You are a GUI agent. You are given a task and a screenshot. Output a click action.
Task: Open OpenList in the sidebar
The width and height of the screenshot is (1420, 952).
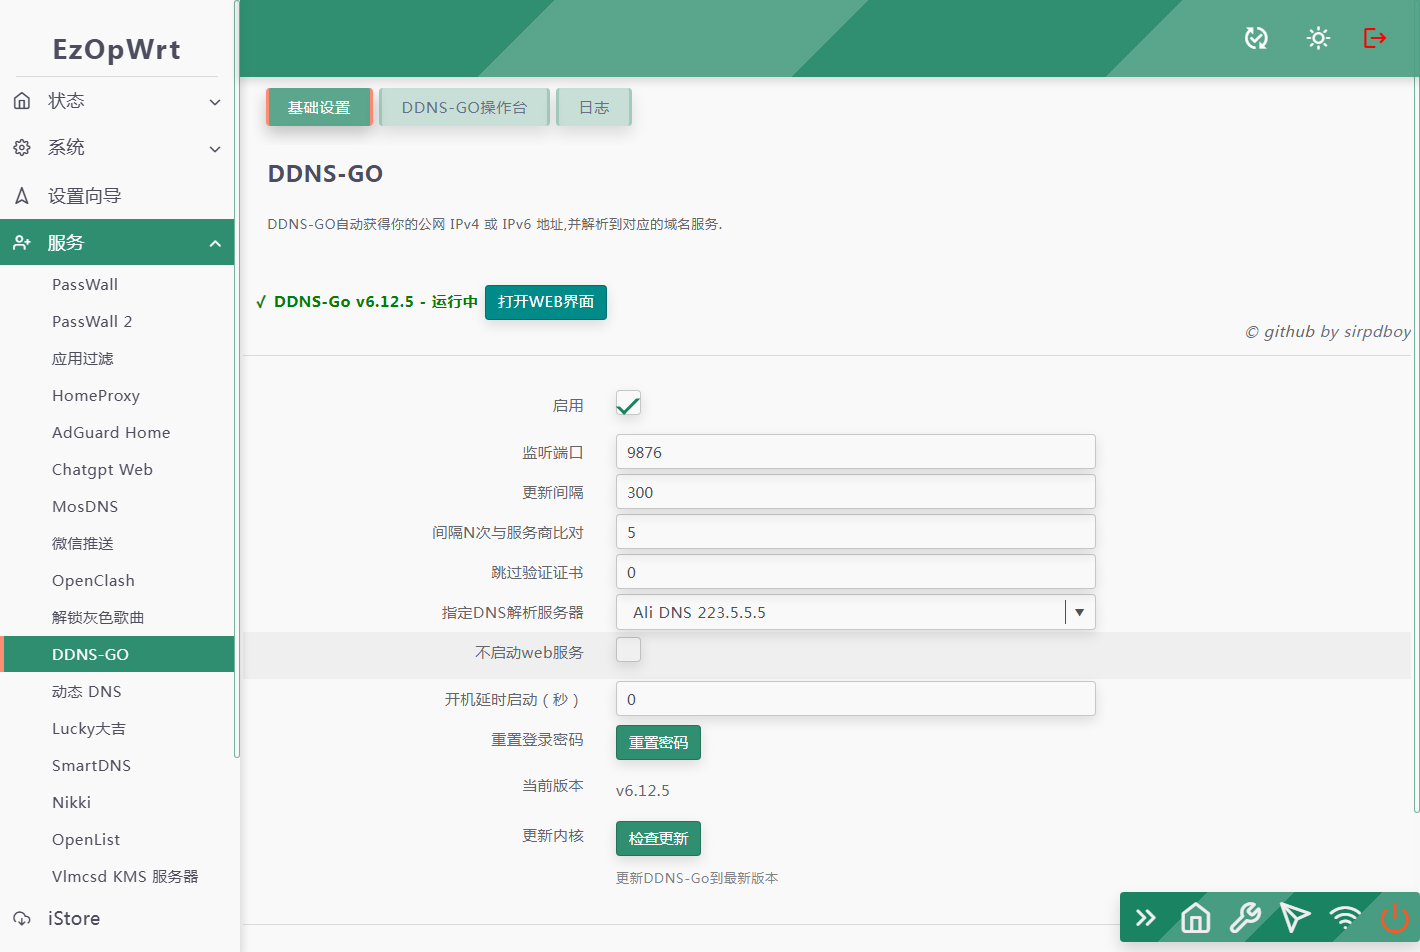click(86, 839)
